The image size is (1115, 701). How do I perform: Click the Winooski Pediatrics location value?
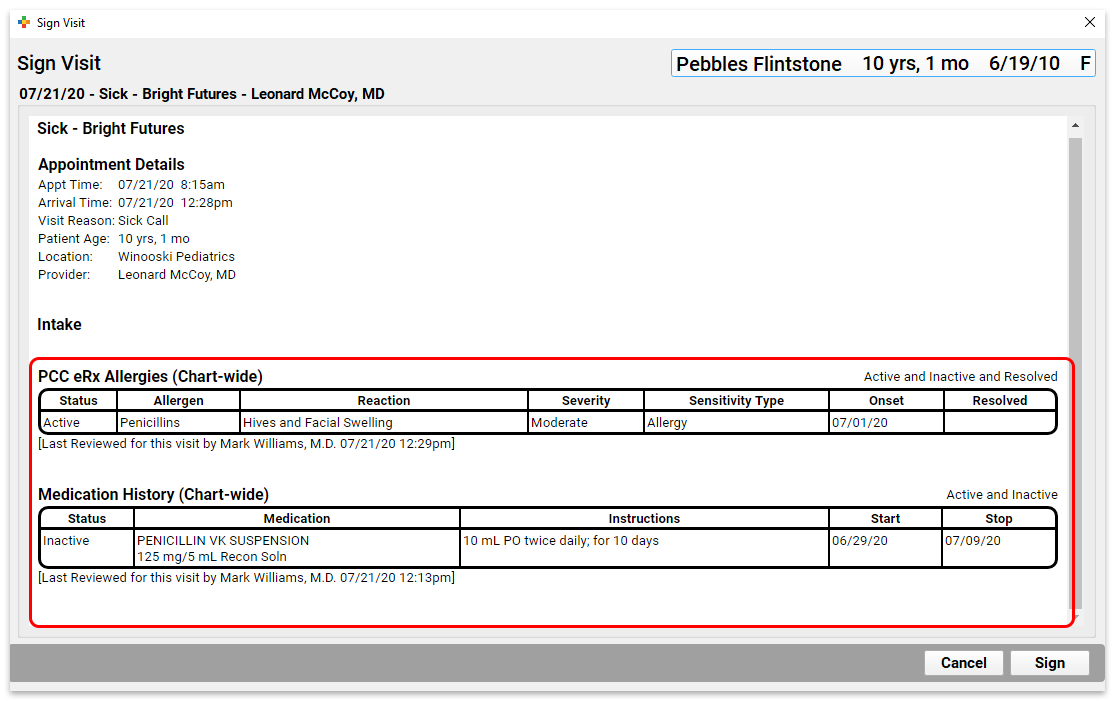176,257
